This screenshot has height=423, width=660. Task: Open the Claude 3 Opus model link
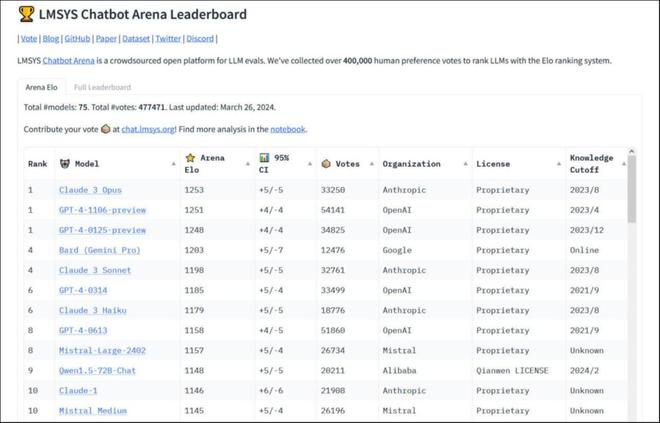[90, 190]
